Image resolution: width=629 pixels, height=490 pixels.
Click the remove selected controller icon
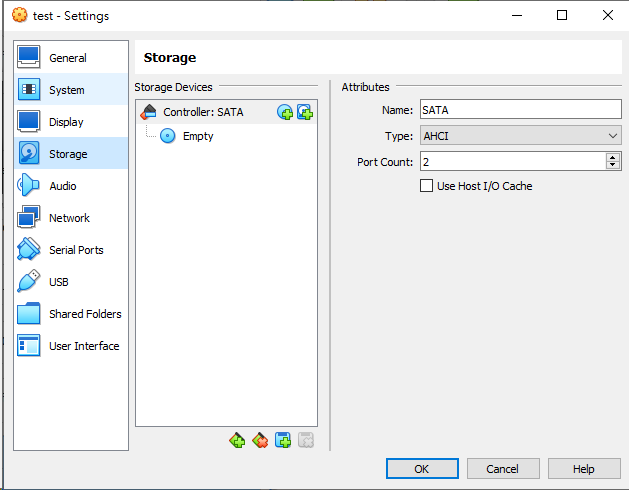point(260,440)
